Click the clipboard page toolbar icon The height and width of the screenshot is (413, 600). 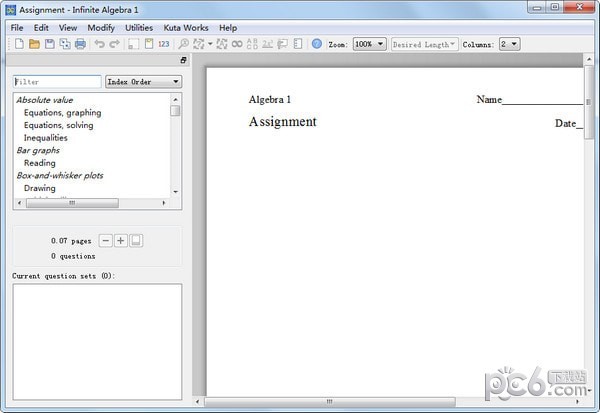pyautogui.click(x=149, y=44)
